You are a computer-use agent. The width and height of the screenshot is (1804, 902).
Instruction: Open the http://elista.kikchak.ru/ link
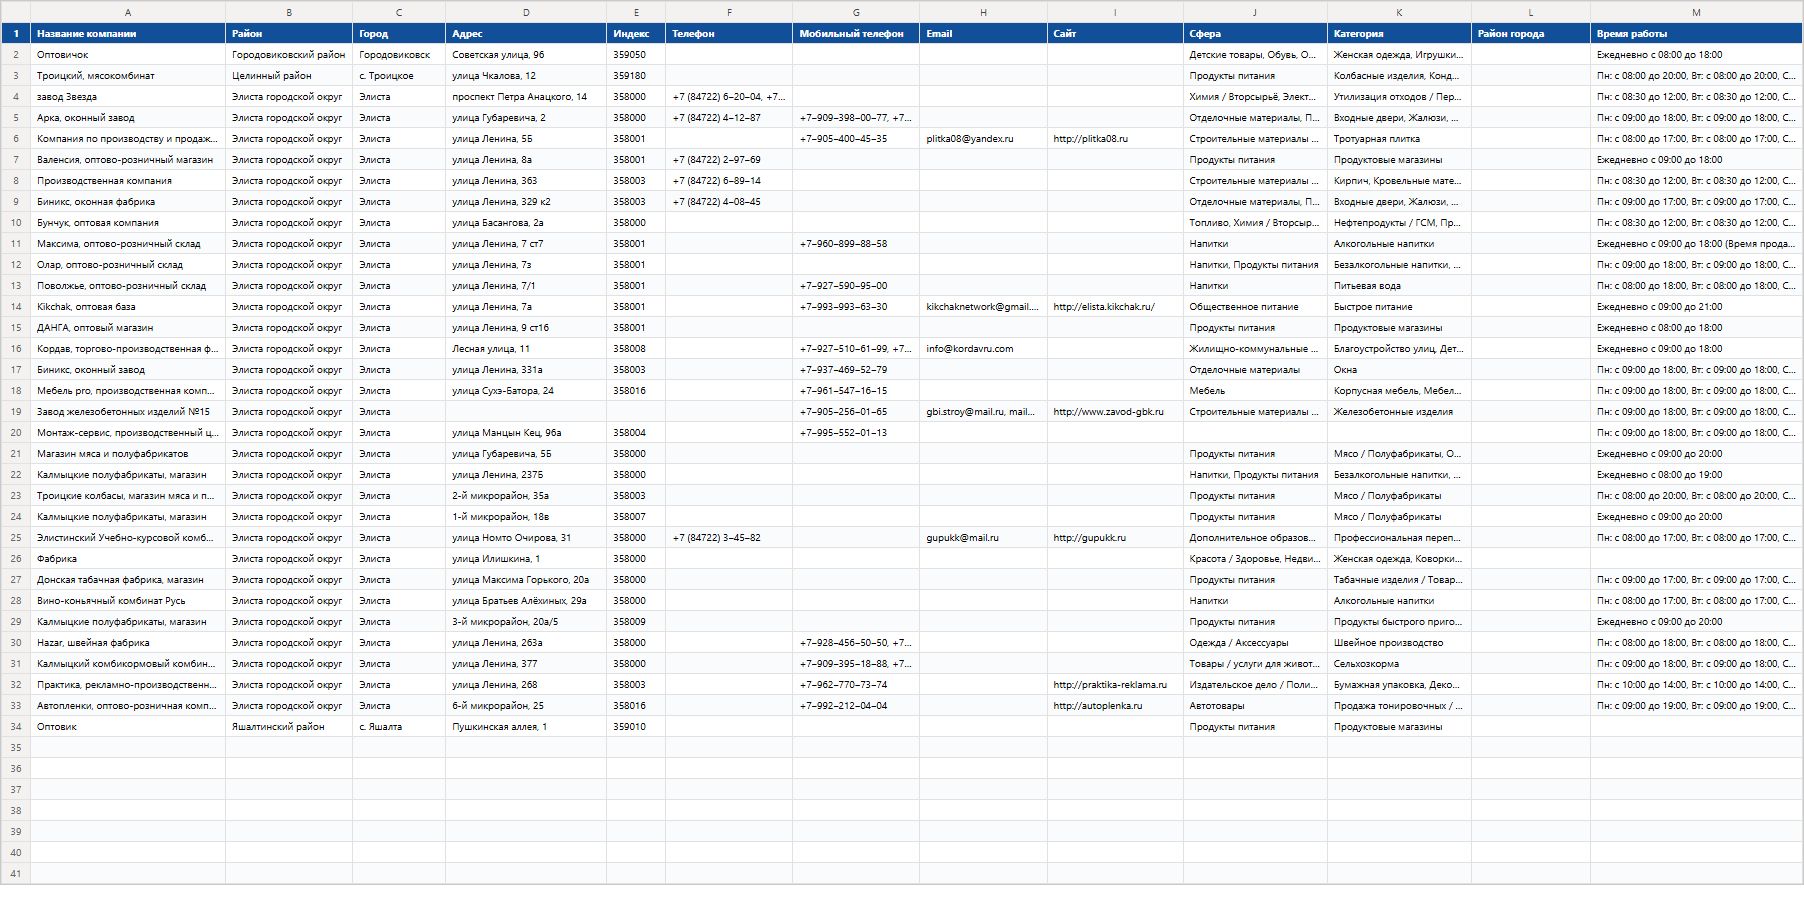coord(1104,307)
